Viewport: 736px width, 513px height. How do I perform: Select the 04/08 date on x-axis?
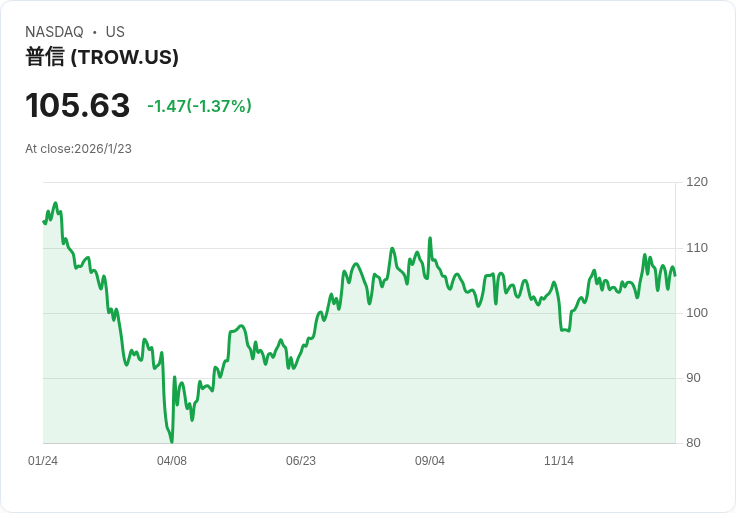point(172,461)
